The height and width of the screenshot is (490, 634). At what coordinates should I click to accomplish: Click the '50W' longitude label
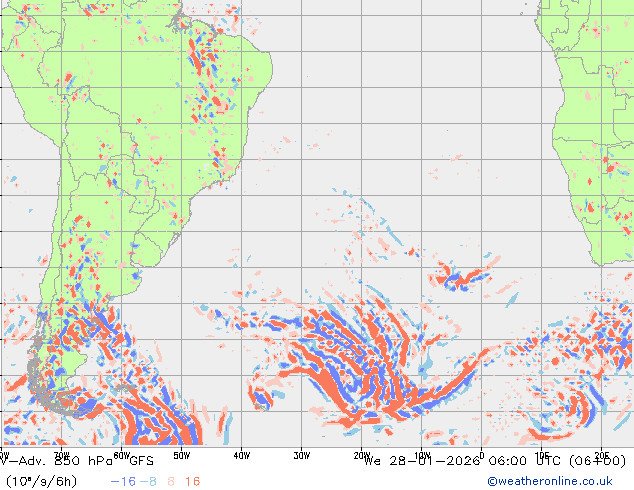pyautogui.click(x=182, y=456)
